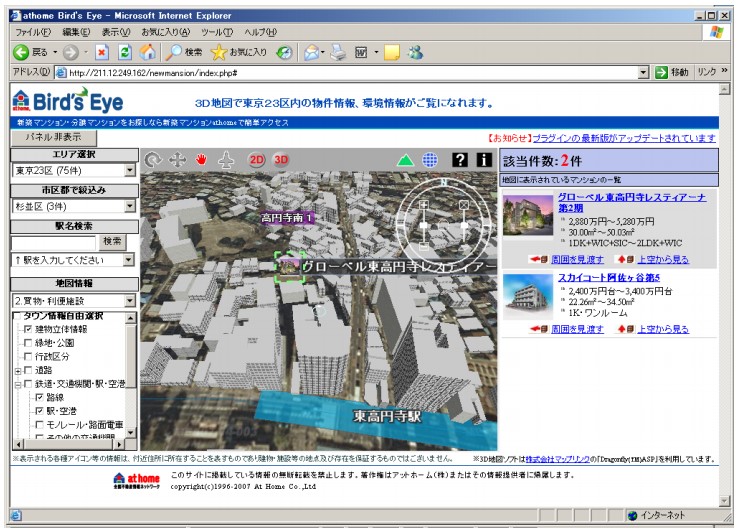The width and height of the screenshot is (739, 531).
Task: Enable the 道路 checkbox
Action: (x=28, y=370)
